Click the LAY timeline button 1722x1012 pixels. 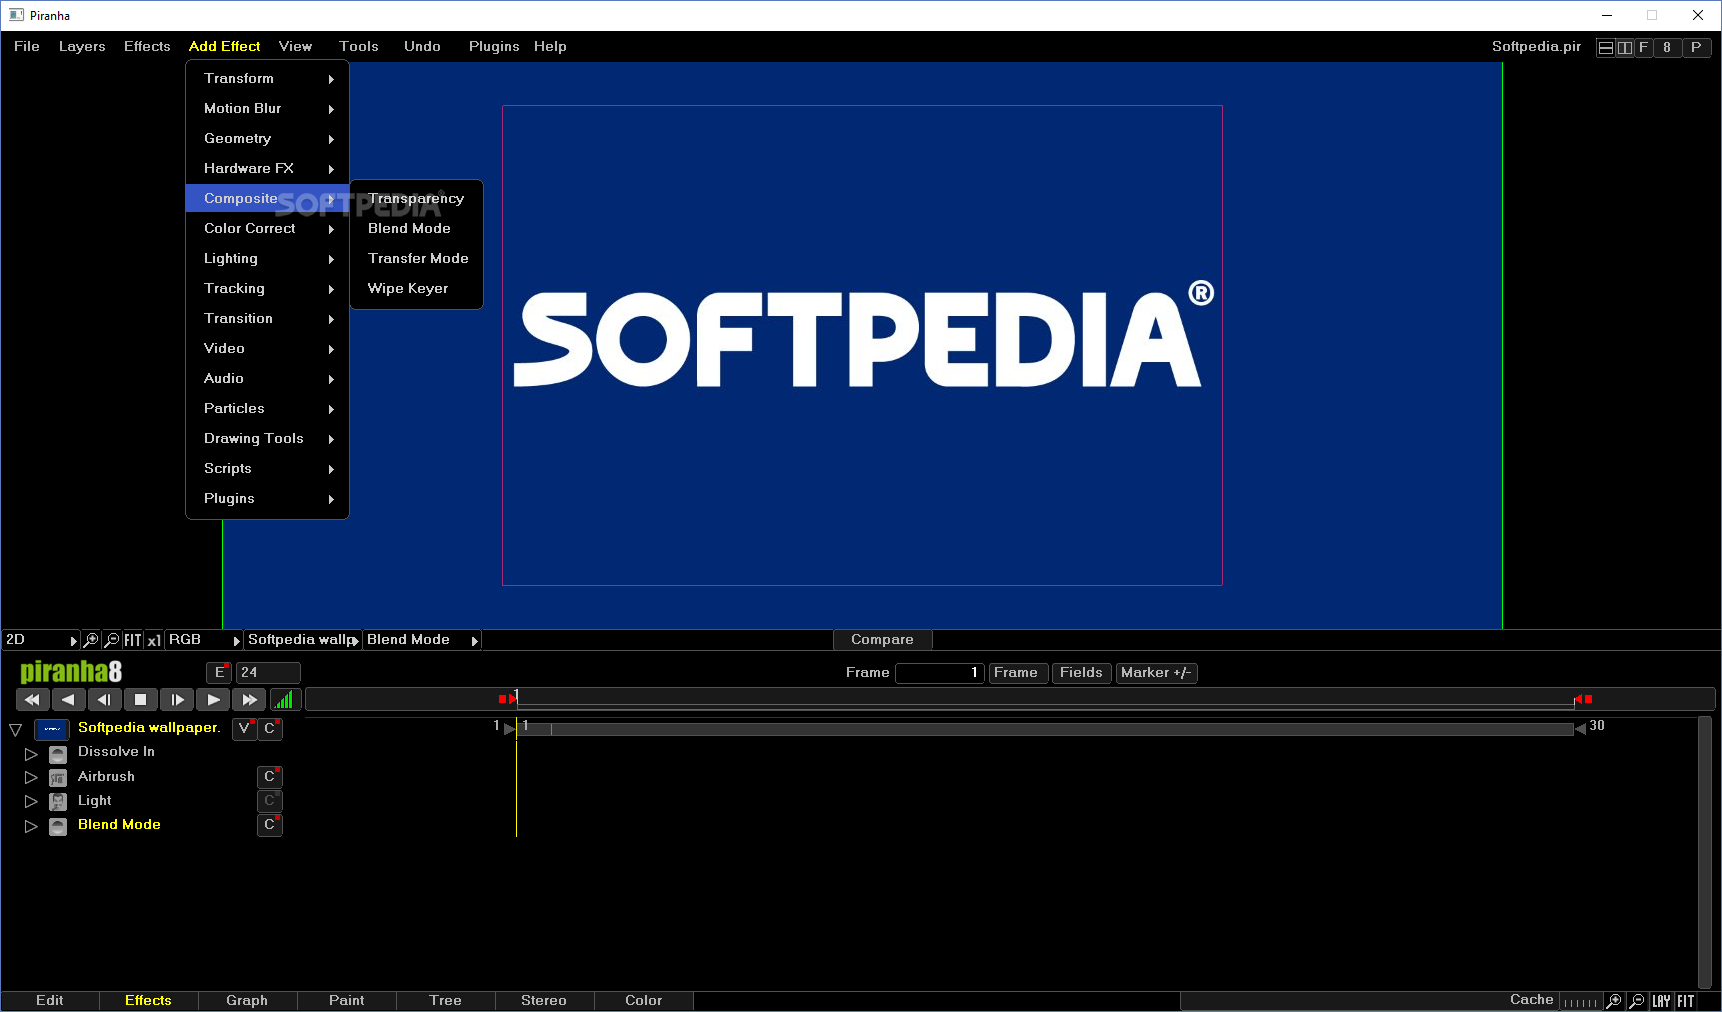pyautogui.click(x=1661, y=1001)
